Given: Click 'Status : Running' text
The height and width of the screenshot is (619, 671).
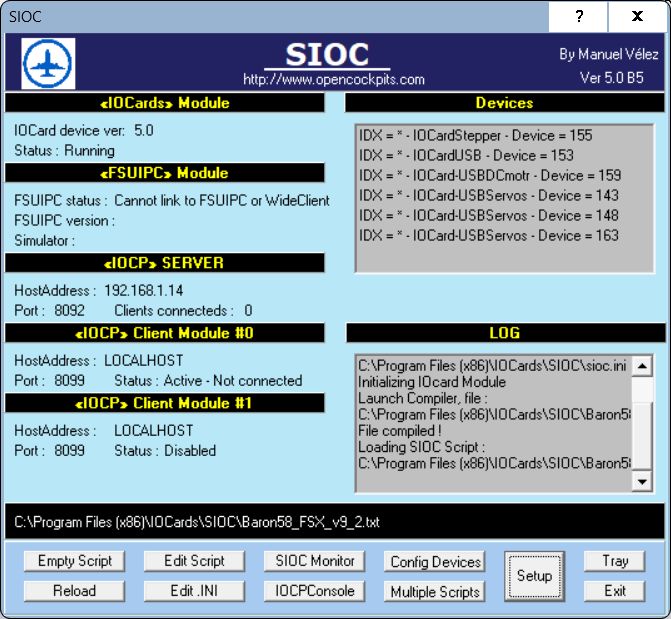Looking at the screenshot, I should coord(64,151).
